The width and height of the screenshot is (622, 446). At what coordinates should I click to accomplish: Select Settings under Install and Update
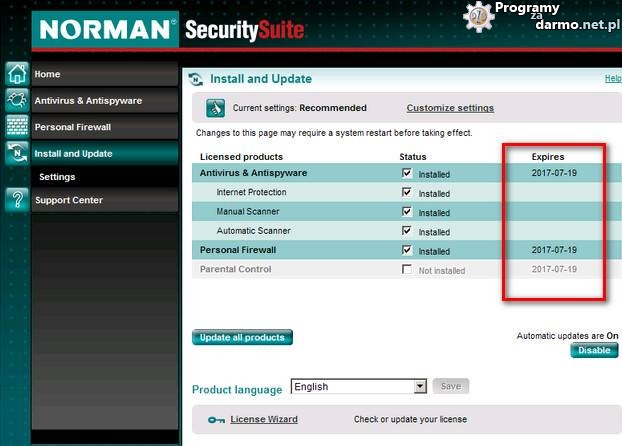click(57, 177)
